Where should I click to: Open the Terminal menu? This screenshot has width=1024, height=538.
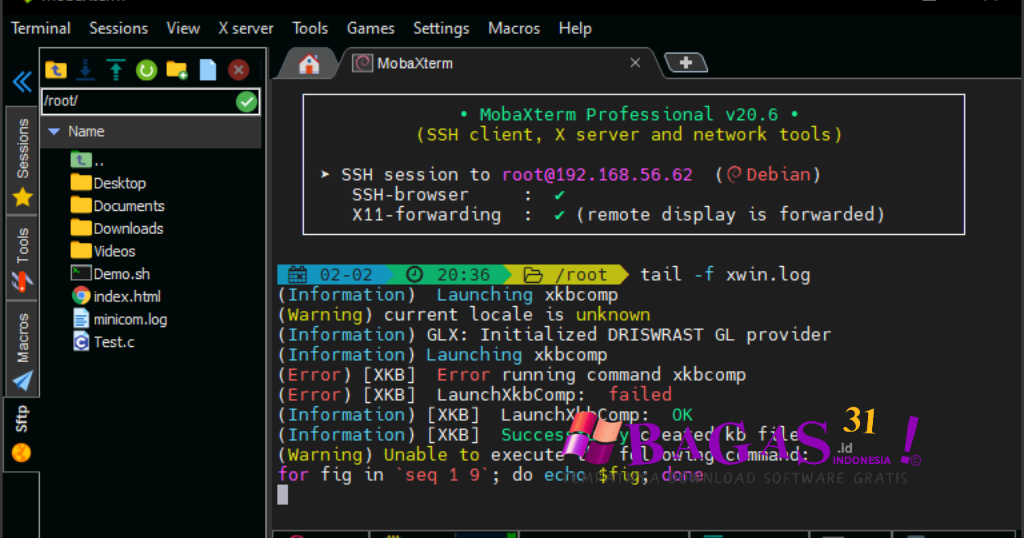[x=40, y=29]
